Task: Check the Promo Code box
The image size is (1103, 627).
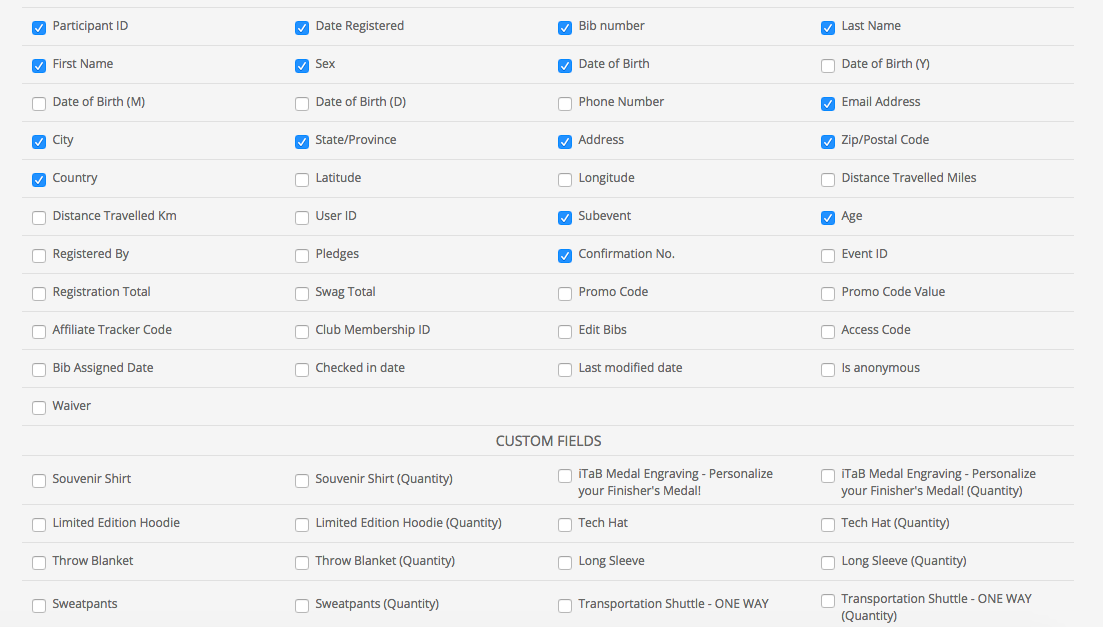Action: pos(565,294)
